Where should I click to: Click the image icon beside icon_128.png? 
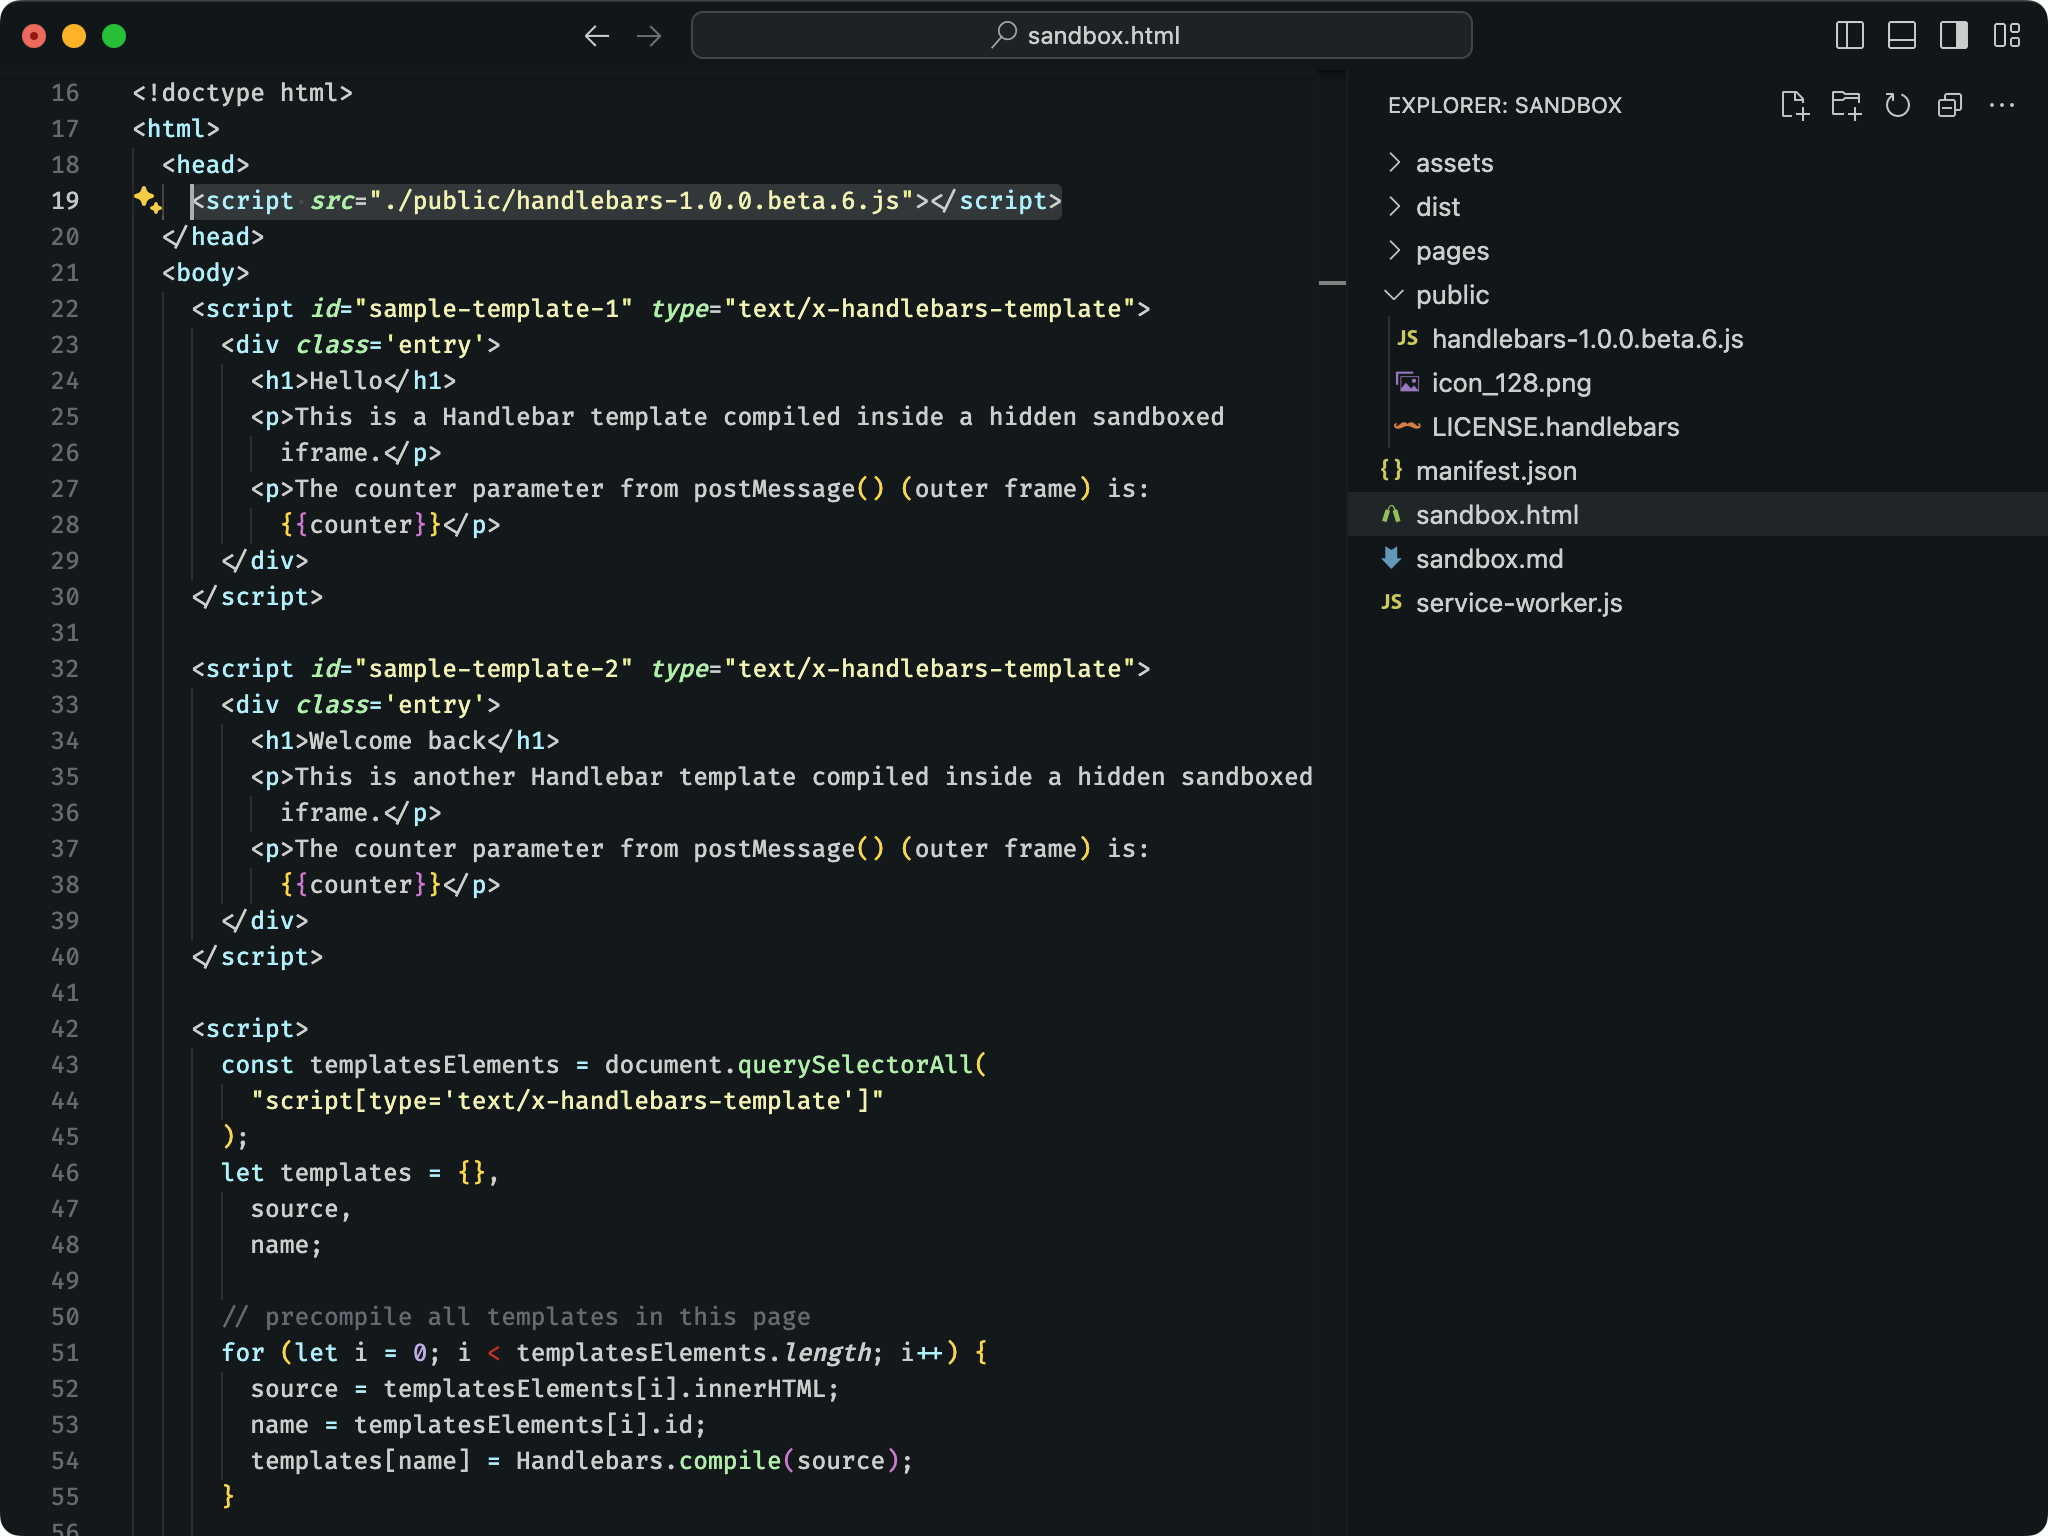tap(1407, 382)
